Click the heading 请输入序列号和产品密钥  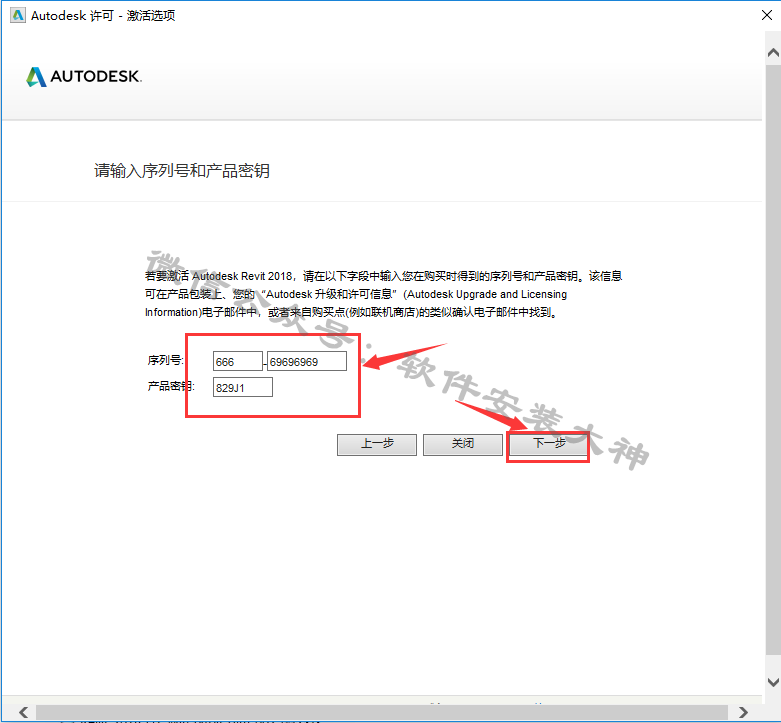pyautogui.click(x=182, y=171)
